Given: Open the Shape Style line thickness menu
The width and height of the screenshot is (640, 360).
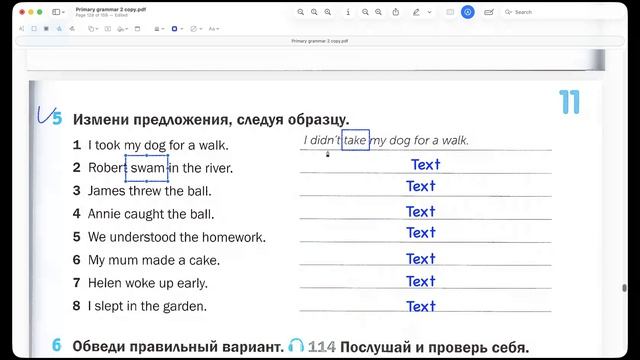Looking at the screenshot, I should click(159, 29).
